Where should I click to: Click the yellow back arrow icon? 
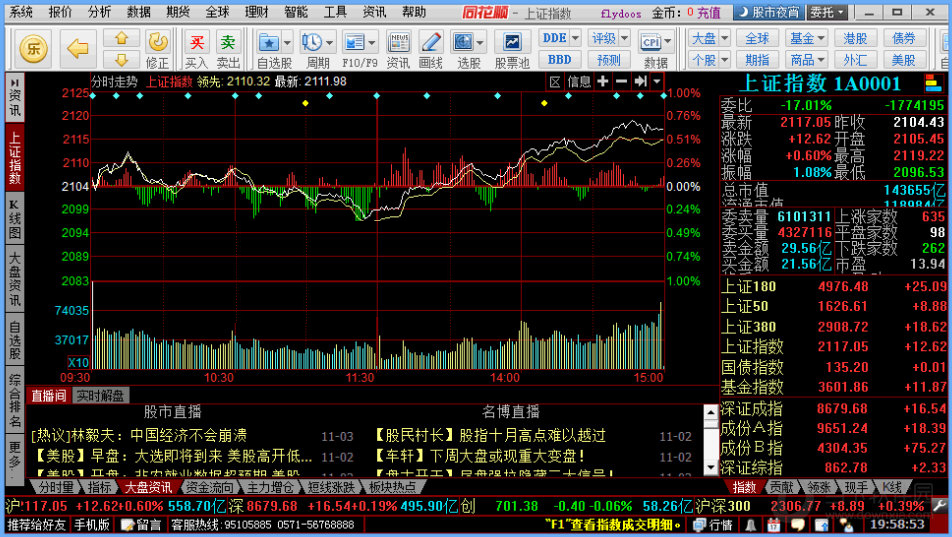point(78,47)
